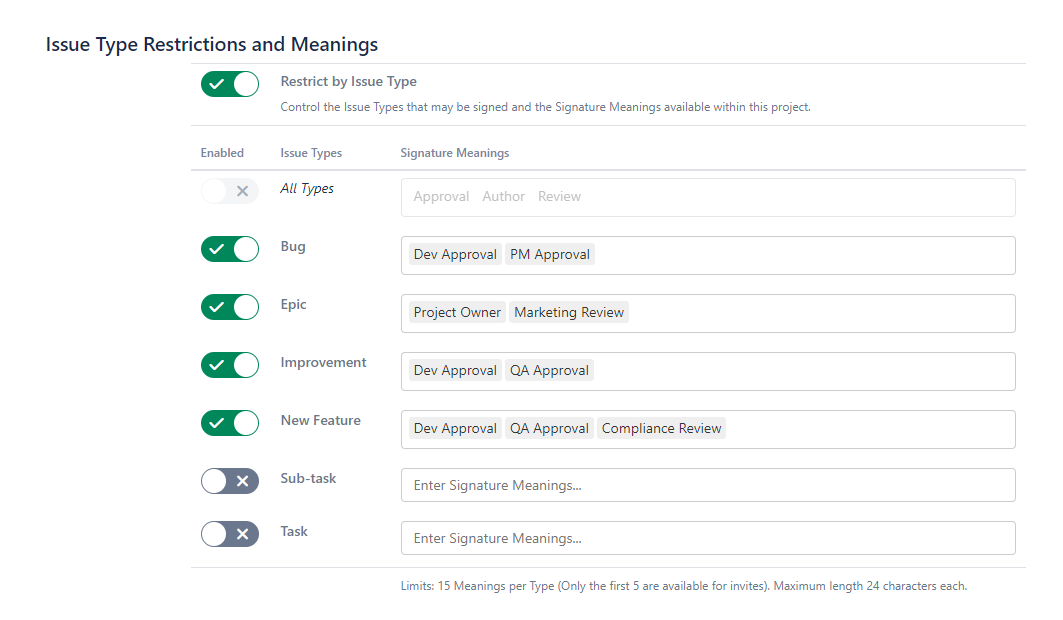Screen dimensions: 1063x620
Task: Click the Project Owner tag in Epic row
Action: click(x=457, y=313)
